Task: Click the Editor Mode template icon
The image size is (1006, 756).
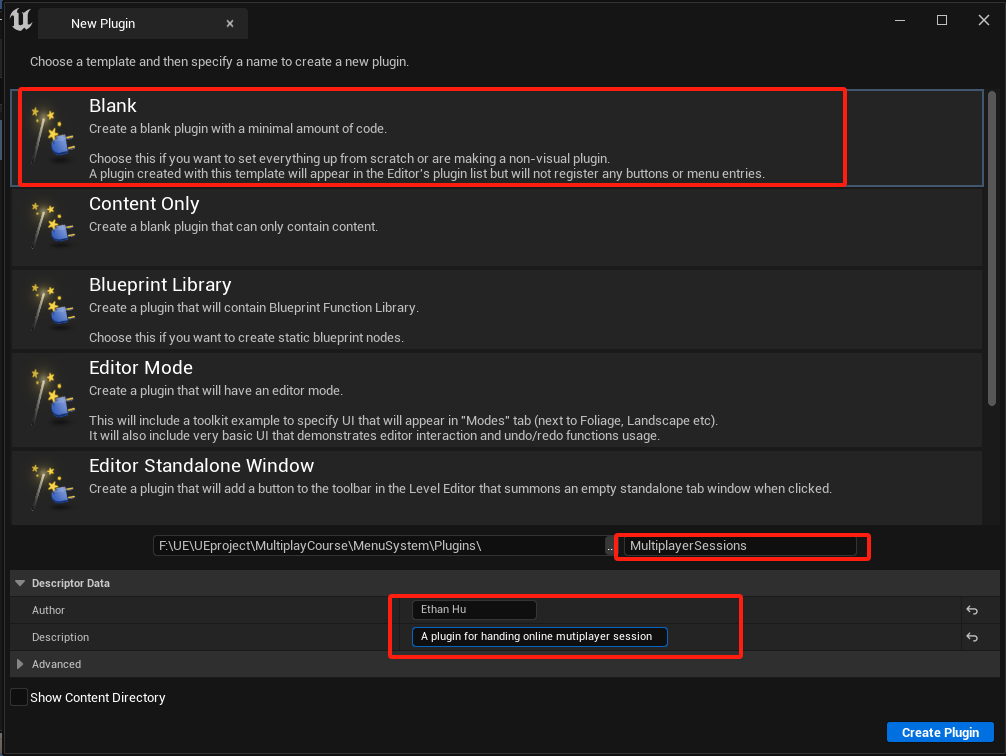Action: tap(50, 392)
